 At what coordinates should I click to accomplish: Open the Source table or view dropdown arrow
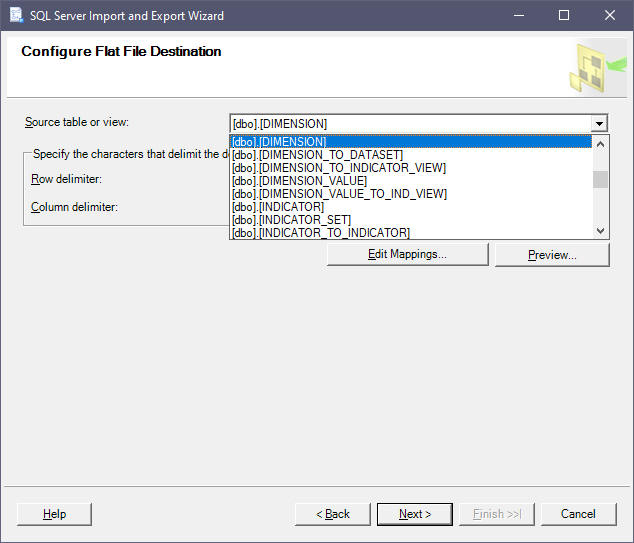(x=599, y=123)
